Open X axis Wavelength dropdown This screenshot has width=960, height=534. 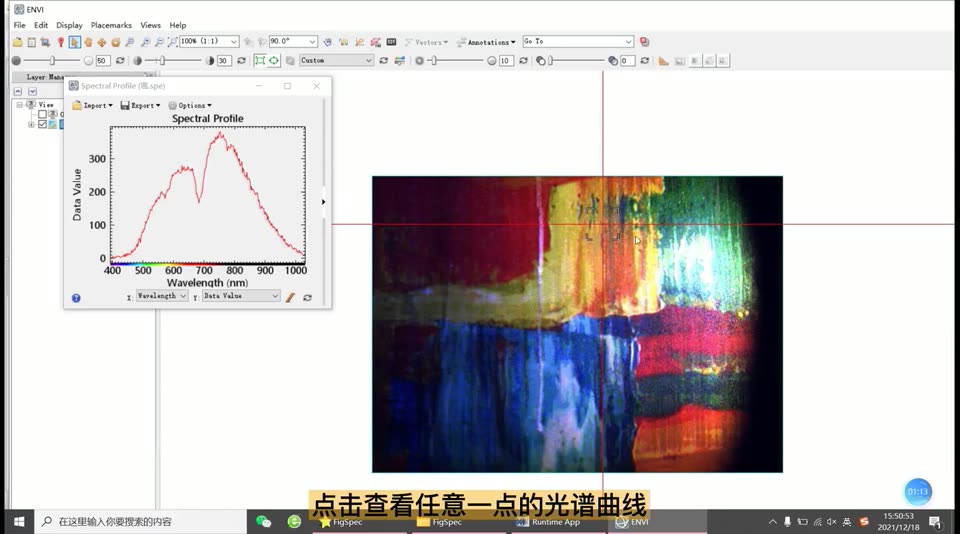click(x=162, y=296)
